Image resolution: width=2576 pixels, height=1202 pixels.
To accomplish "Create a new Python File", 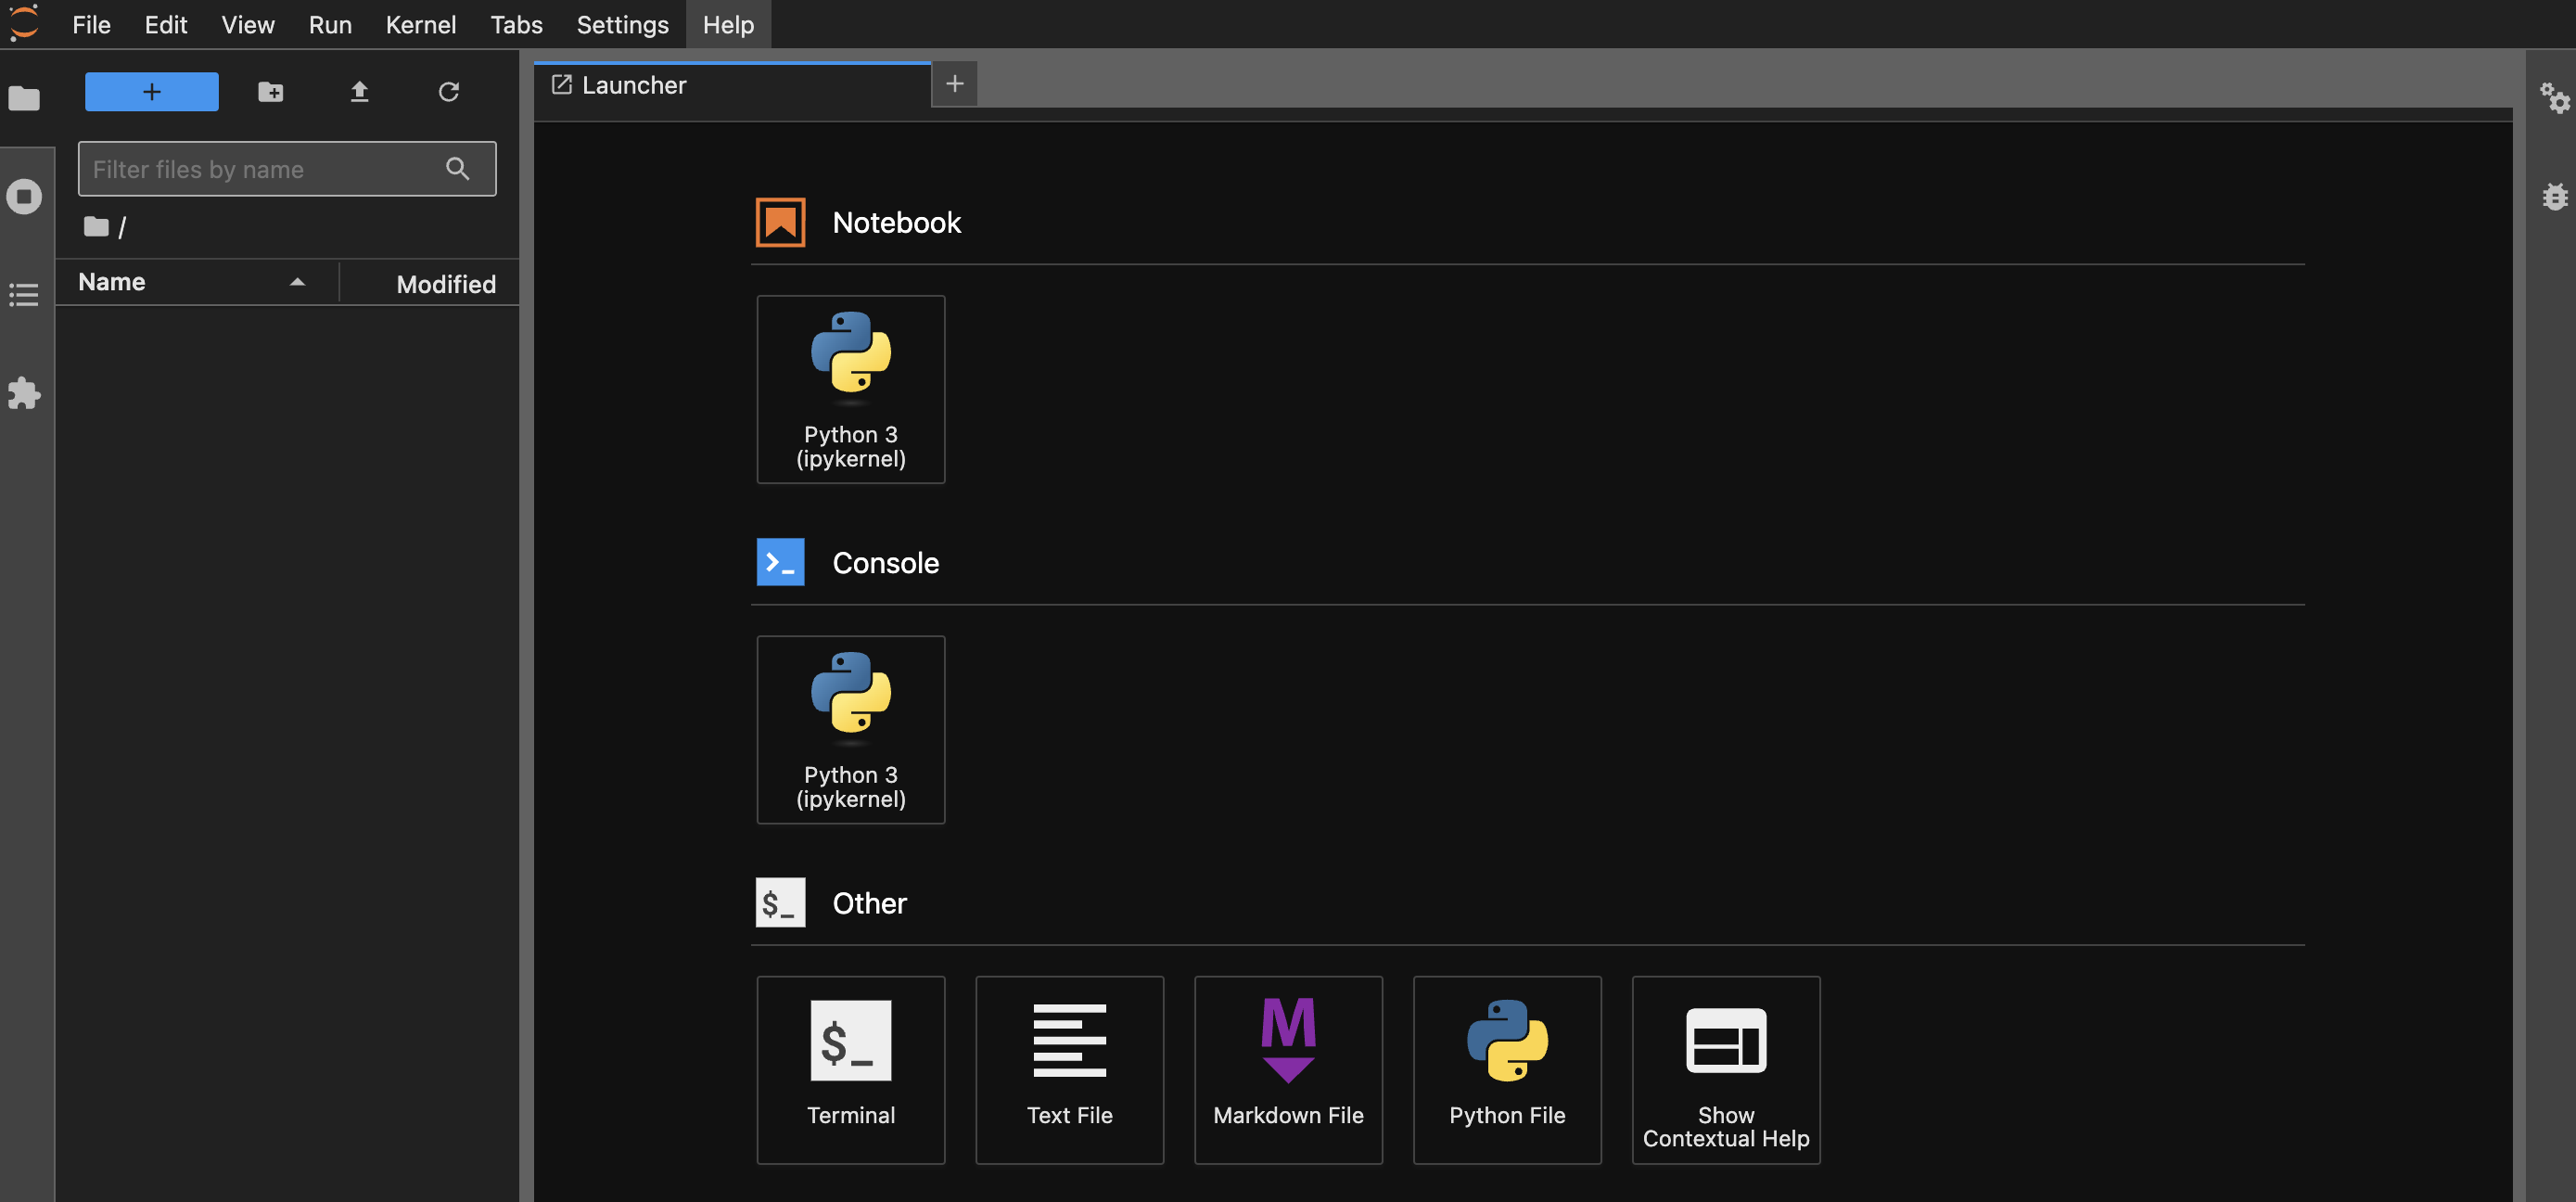I will click(x=1507, y=1070).
